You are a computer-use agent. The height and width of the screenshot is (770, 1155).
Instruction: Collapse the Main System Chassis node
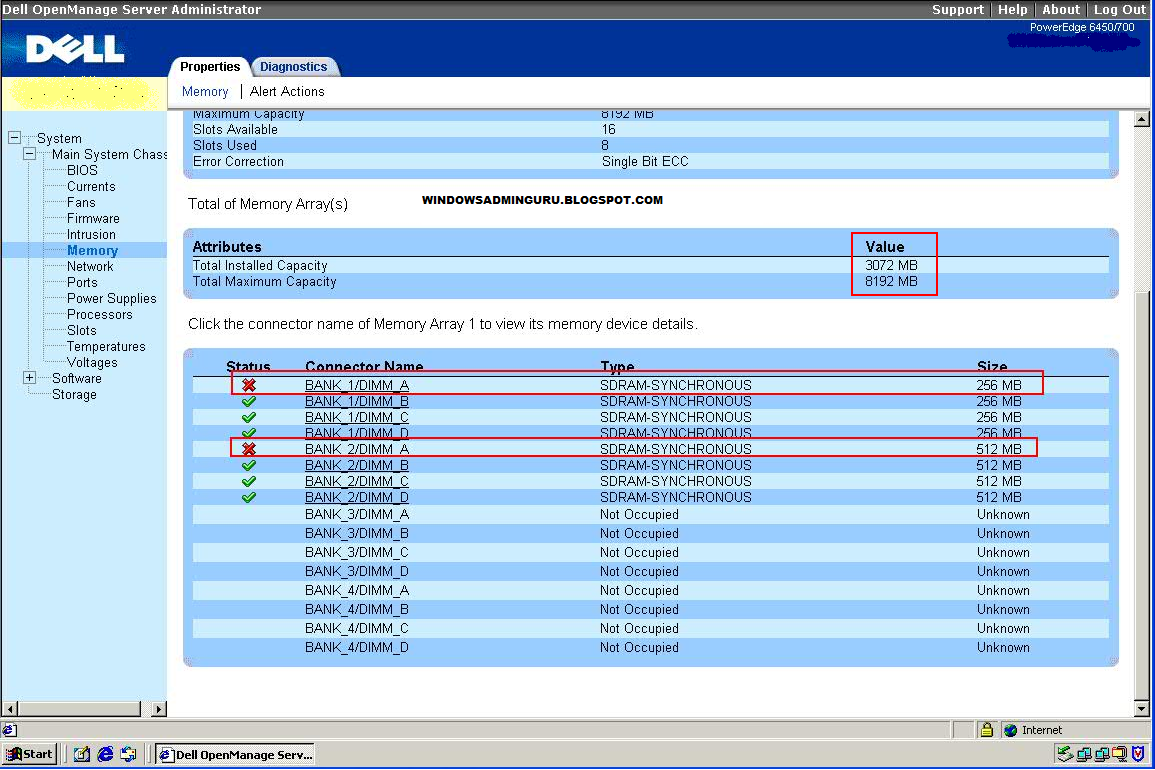(x=28, y=154)
